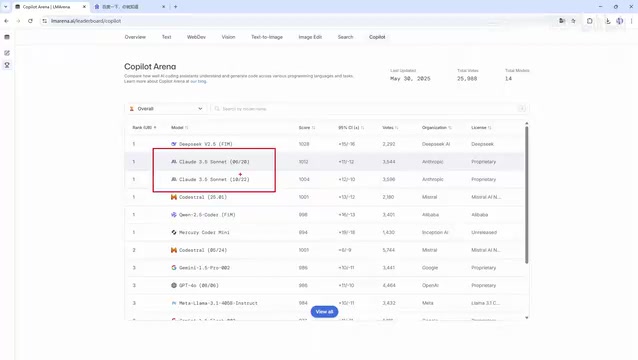
Task: Reload the page with the refresh icon
Action: pyautogui.click(x=31, y=21)
